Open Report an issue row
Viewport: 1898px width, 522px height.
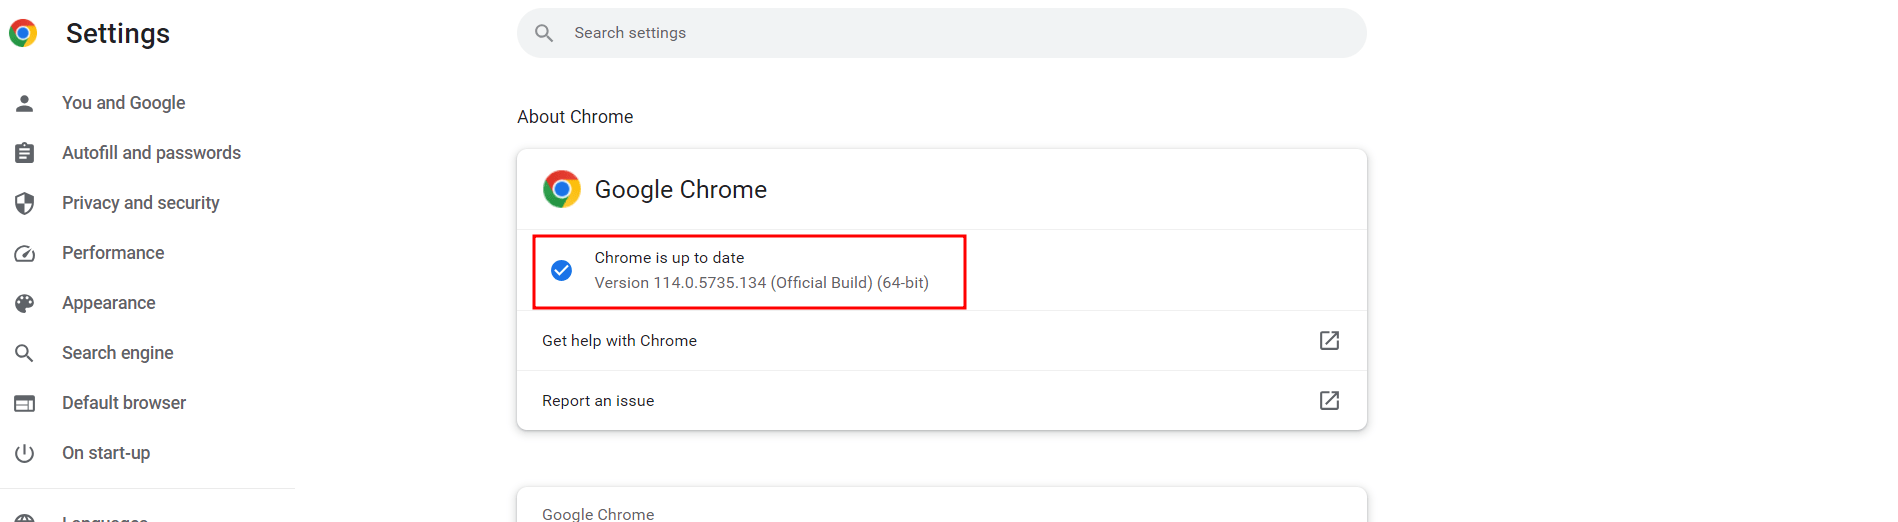[x=941, y=401]
